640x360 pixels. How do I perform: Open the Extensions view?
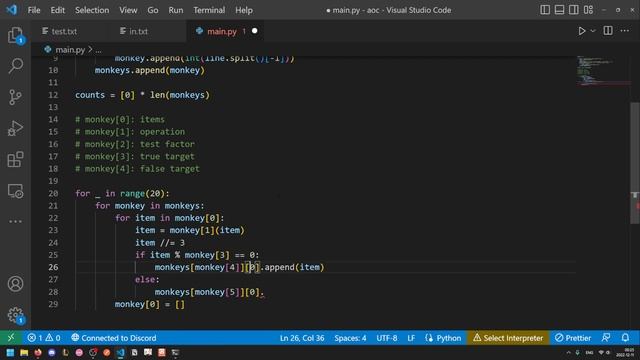tap(16, 160)
